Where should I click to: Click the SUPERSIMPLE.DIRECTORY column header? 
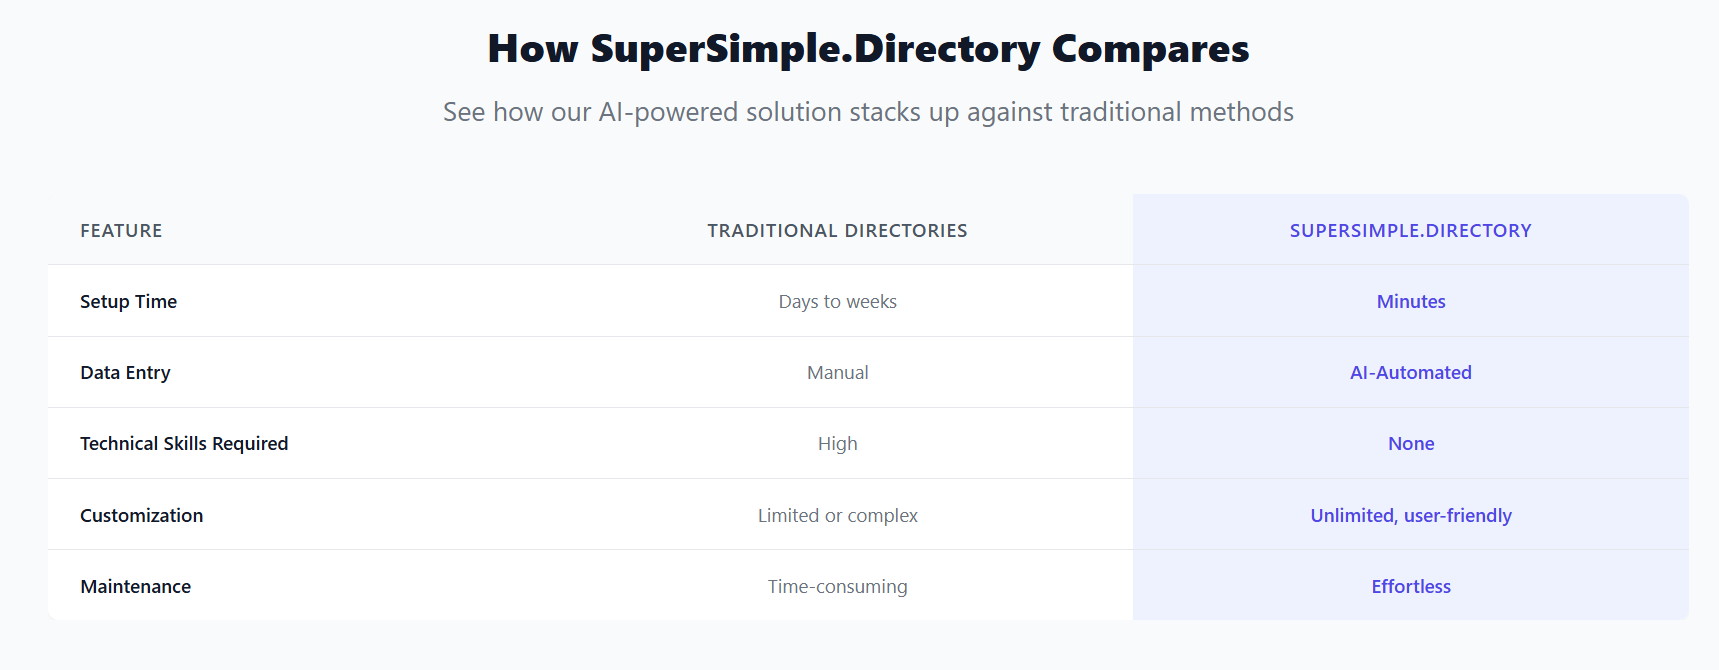pyautogui.click(x=1410, y=231)
